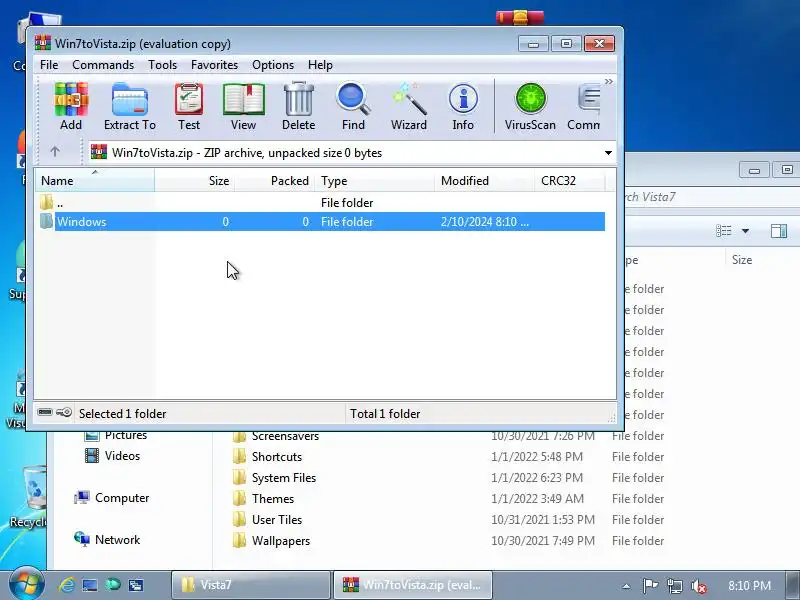Select the System Files folder
This screenshot has width=800, height=600.
[x=274, y=478]
